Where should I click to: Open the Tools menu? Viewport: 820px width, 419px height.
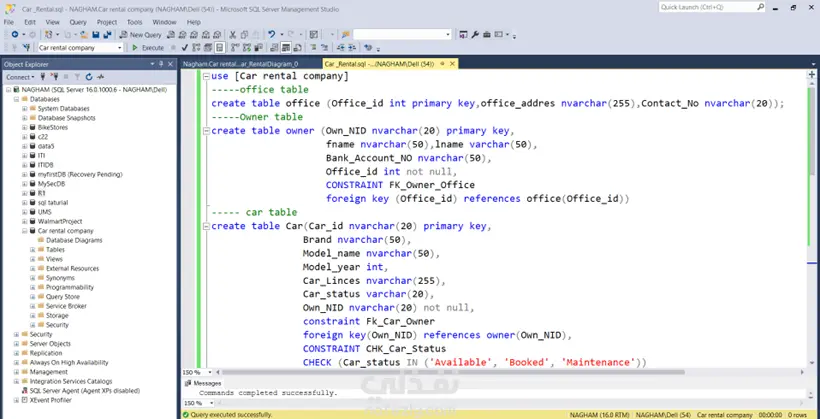tap(134, 22)
